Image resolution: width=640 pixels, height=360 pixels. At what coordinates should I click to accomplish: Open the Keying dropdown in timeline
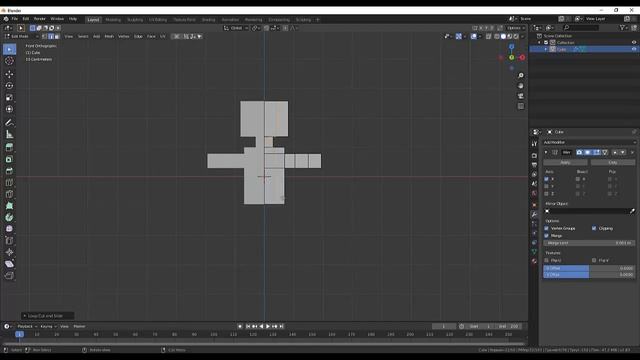(x=48, y=327)
